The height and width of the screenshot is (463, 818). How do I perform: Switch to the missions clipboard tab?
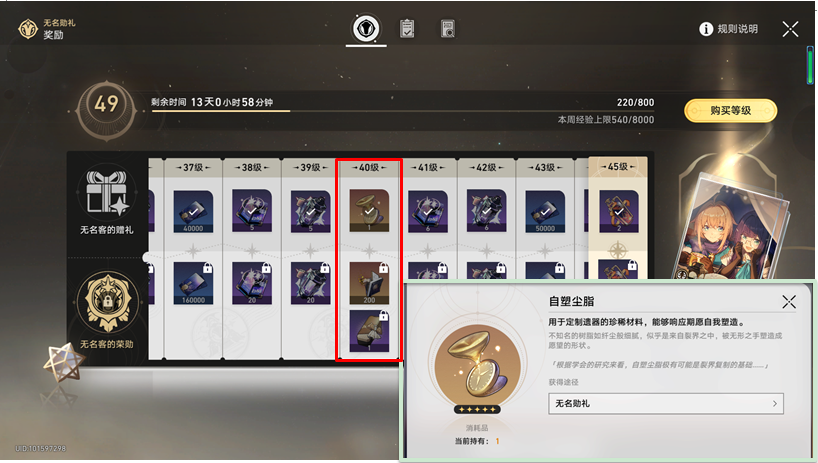point(407,29)
